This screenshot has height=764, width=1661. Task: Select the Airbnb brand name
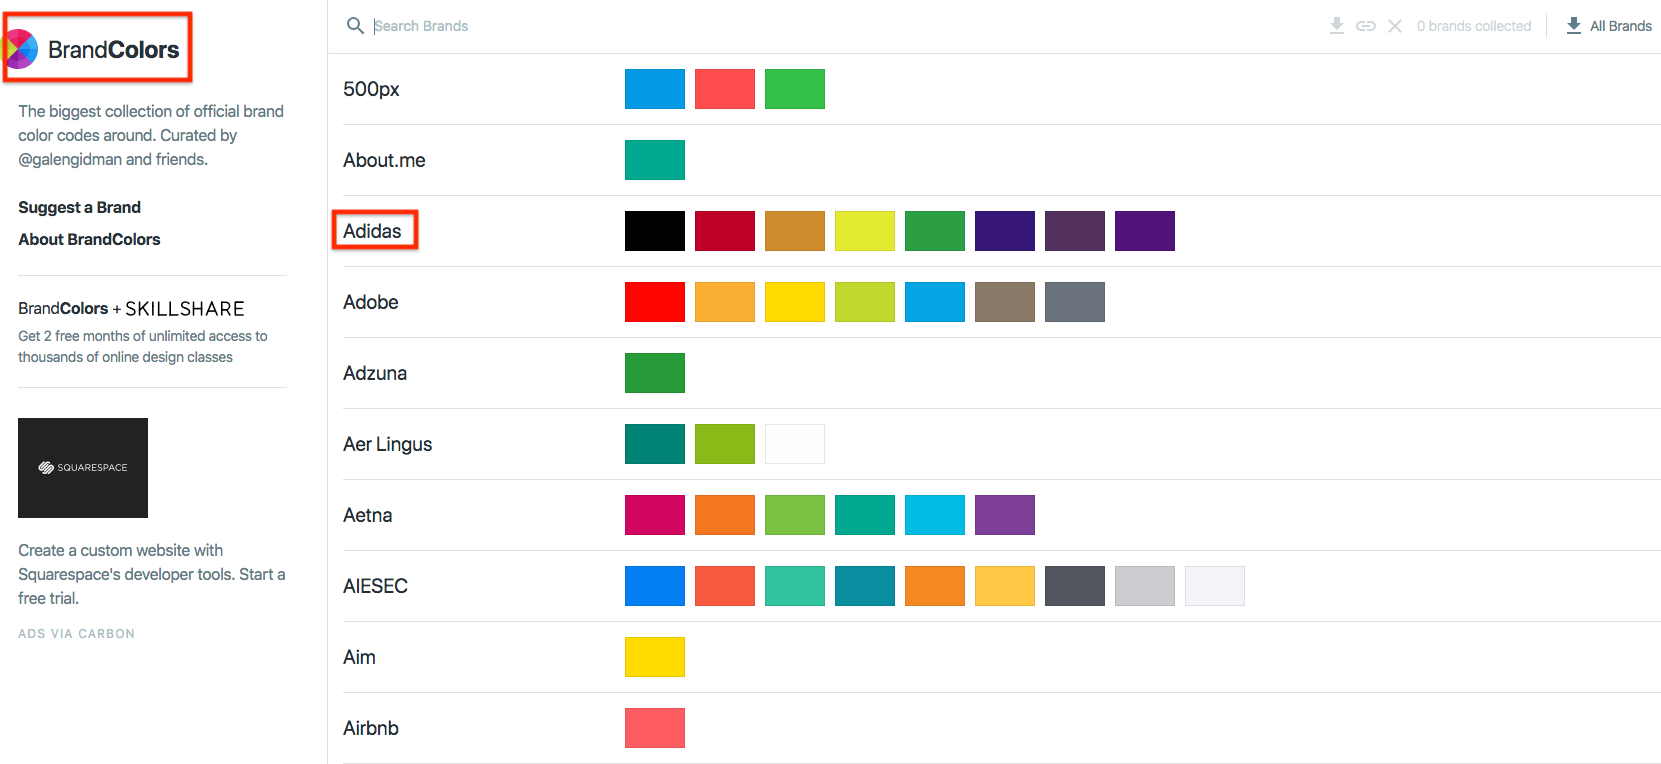click(371, 728)
